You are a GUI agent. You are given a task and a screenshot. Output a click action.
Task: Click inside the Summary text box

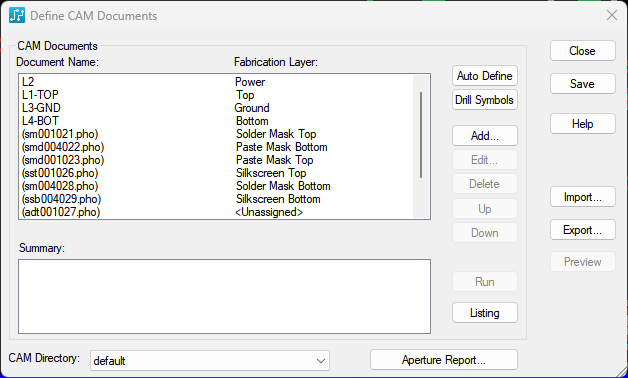224,296
